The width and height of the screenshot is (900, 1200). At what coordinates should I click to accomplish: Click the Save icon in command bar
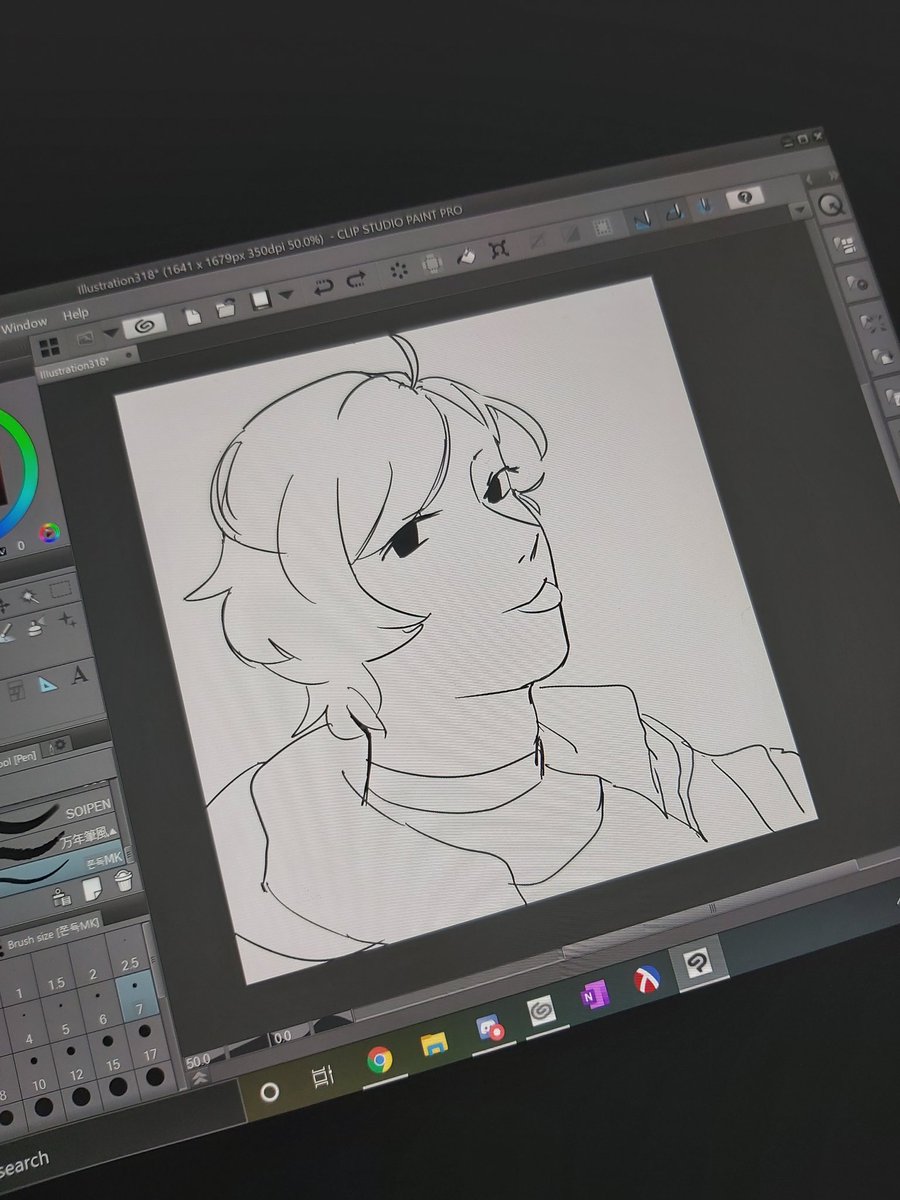262,301
